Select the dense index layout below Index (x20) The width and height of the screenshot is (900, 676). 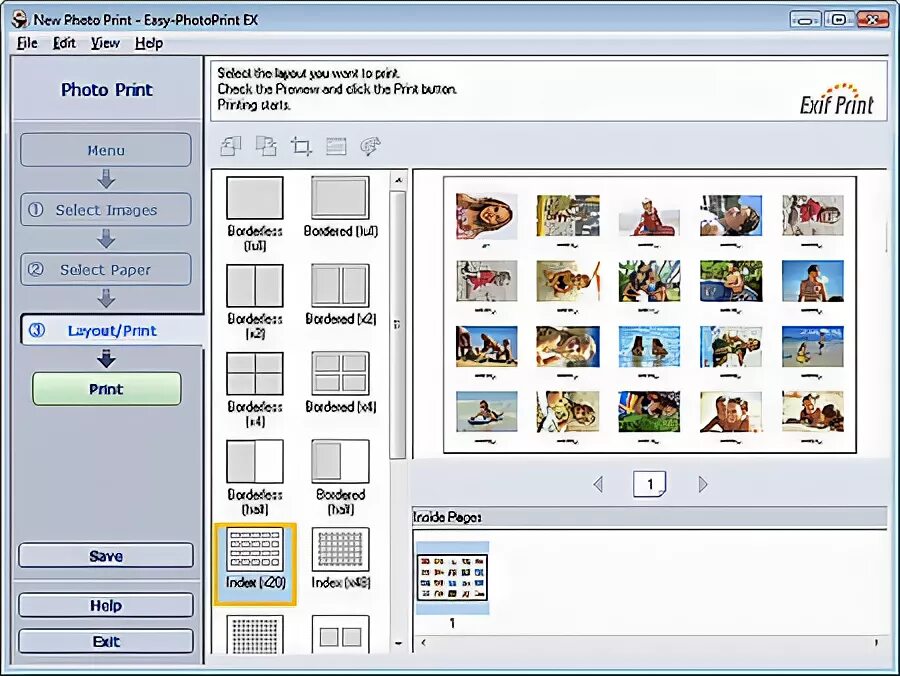[255, 634]
